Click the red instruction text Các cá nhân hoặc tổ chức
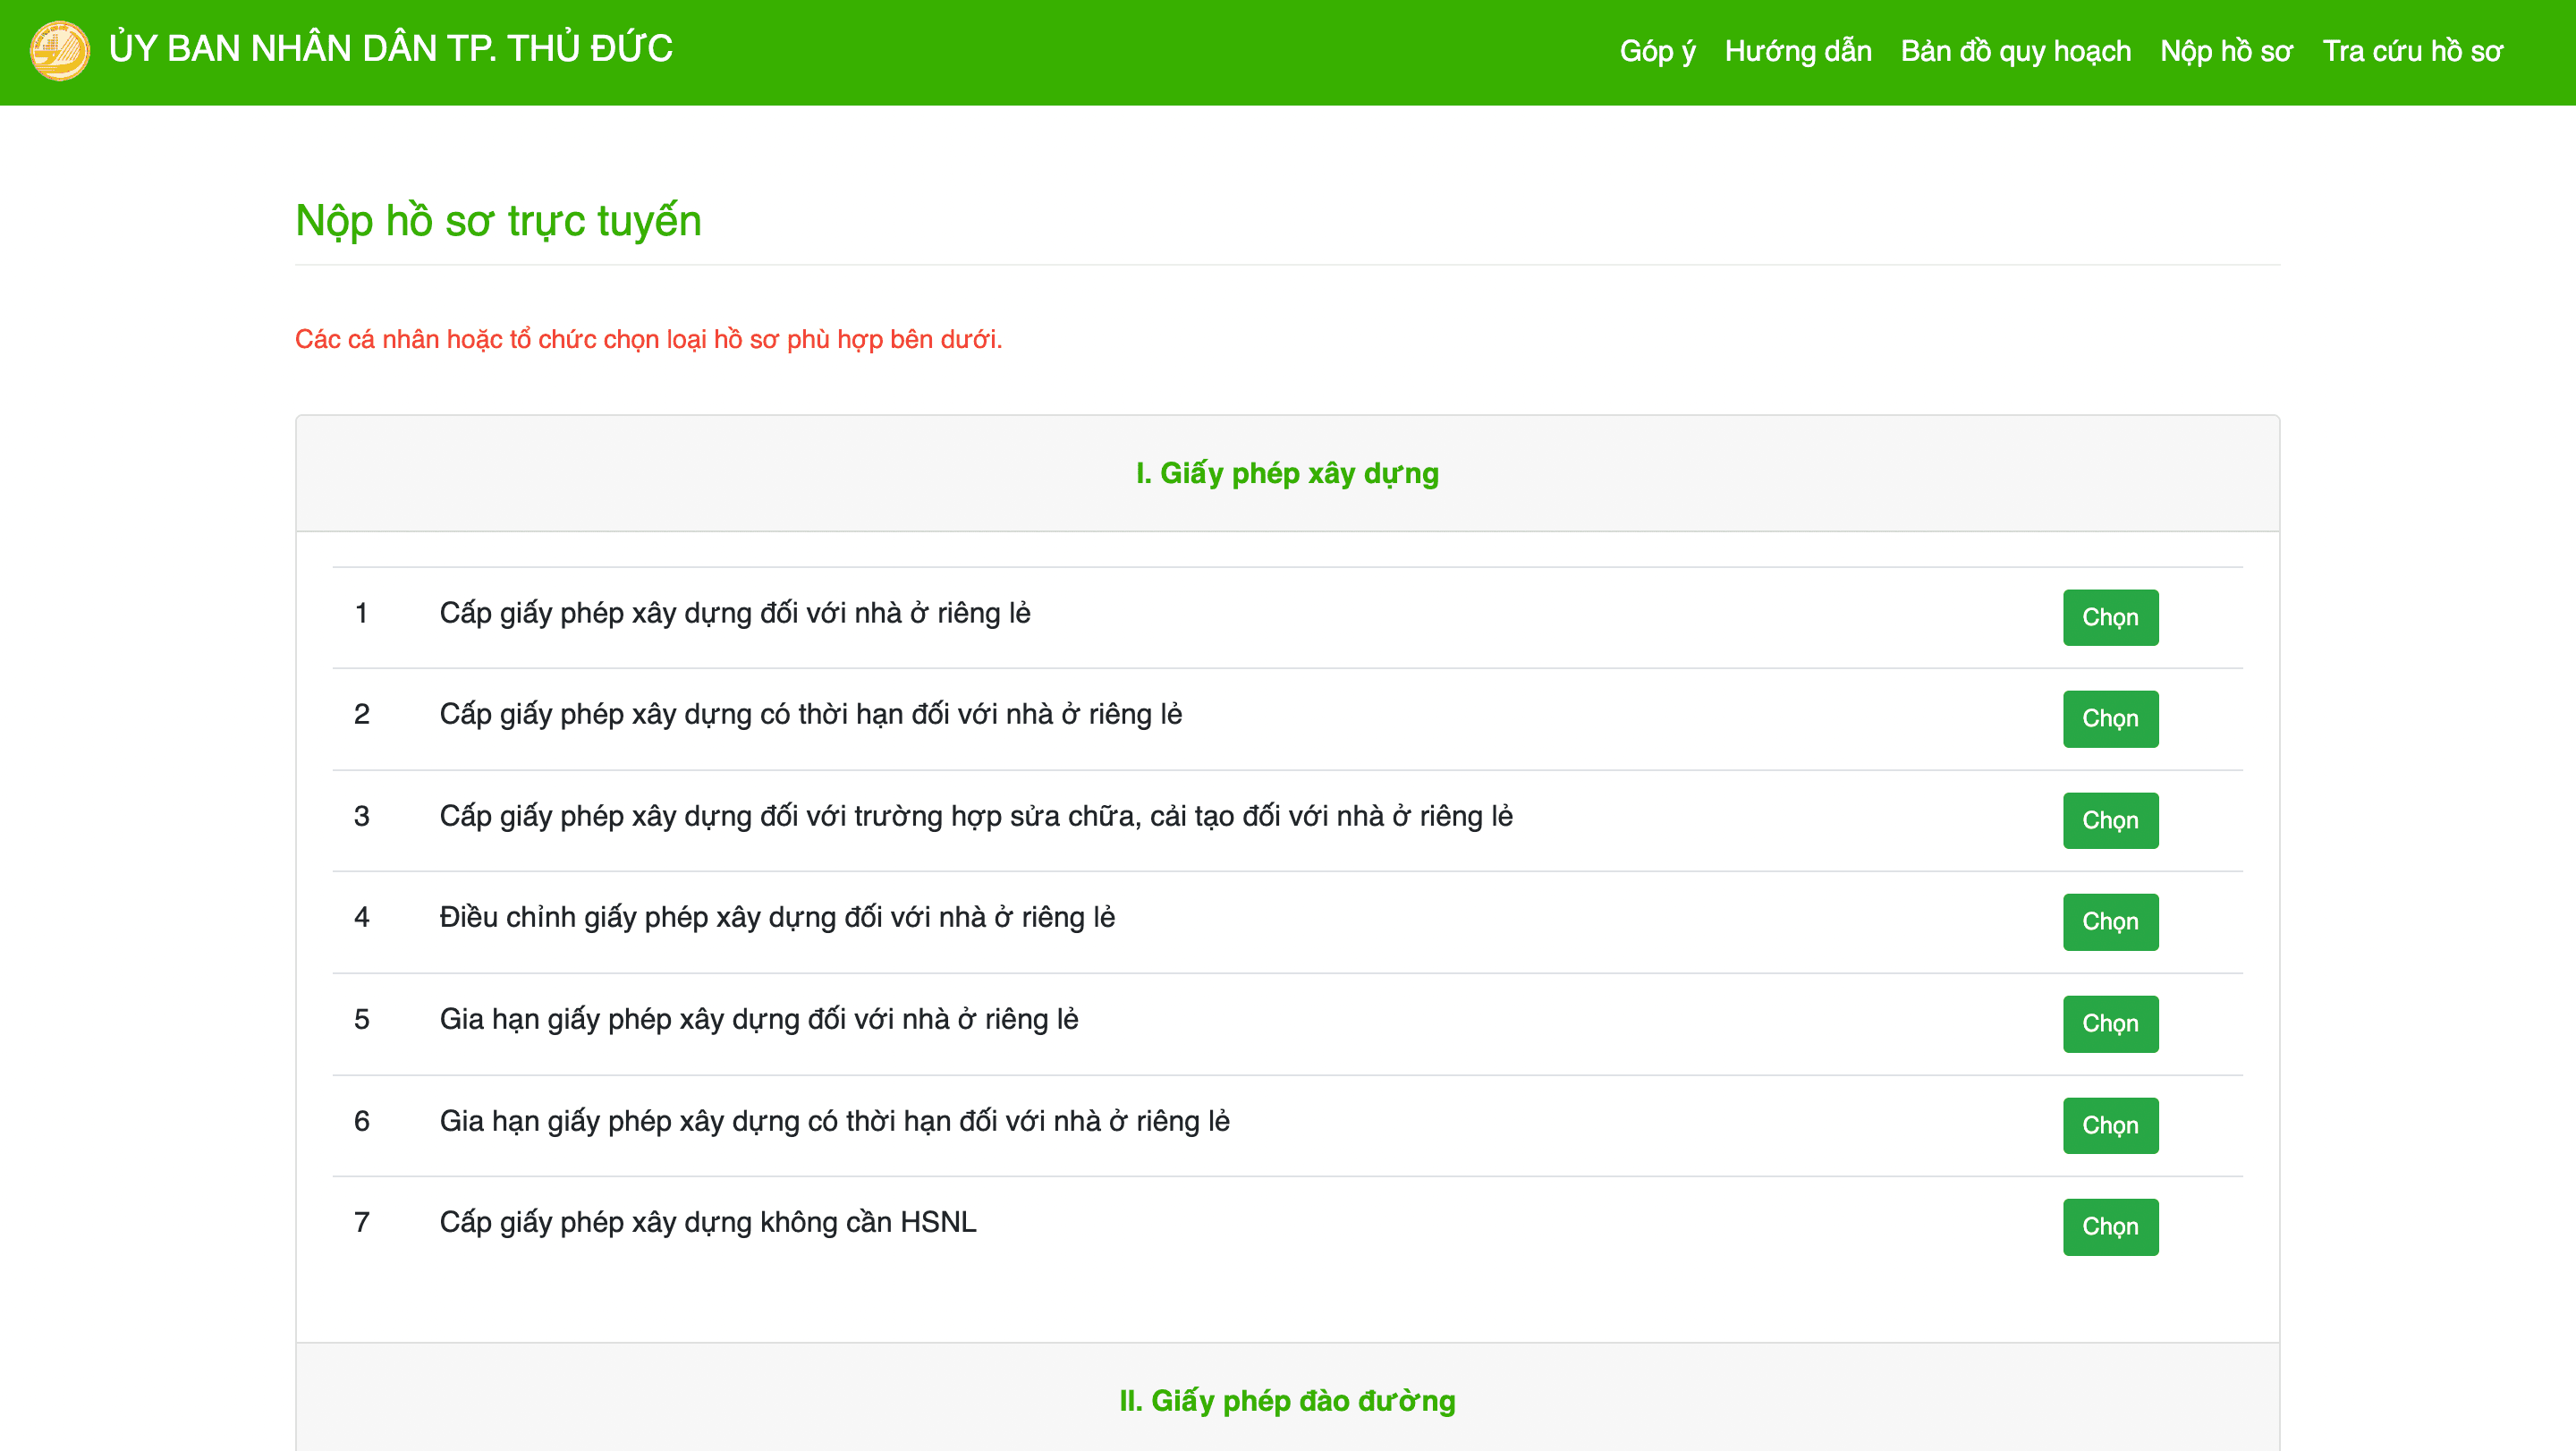This screenshot has height=1451, width=2576. click(x=648, y=340)
